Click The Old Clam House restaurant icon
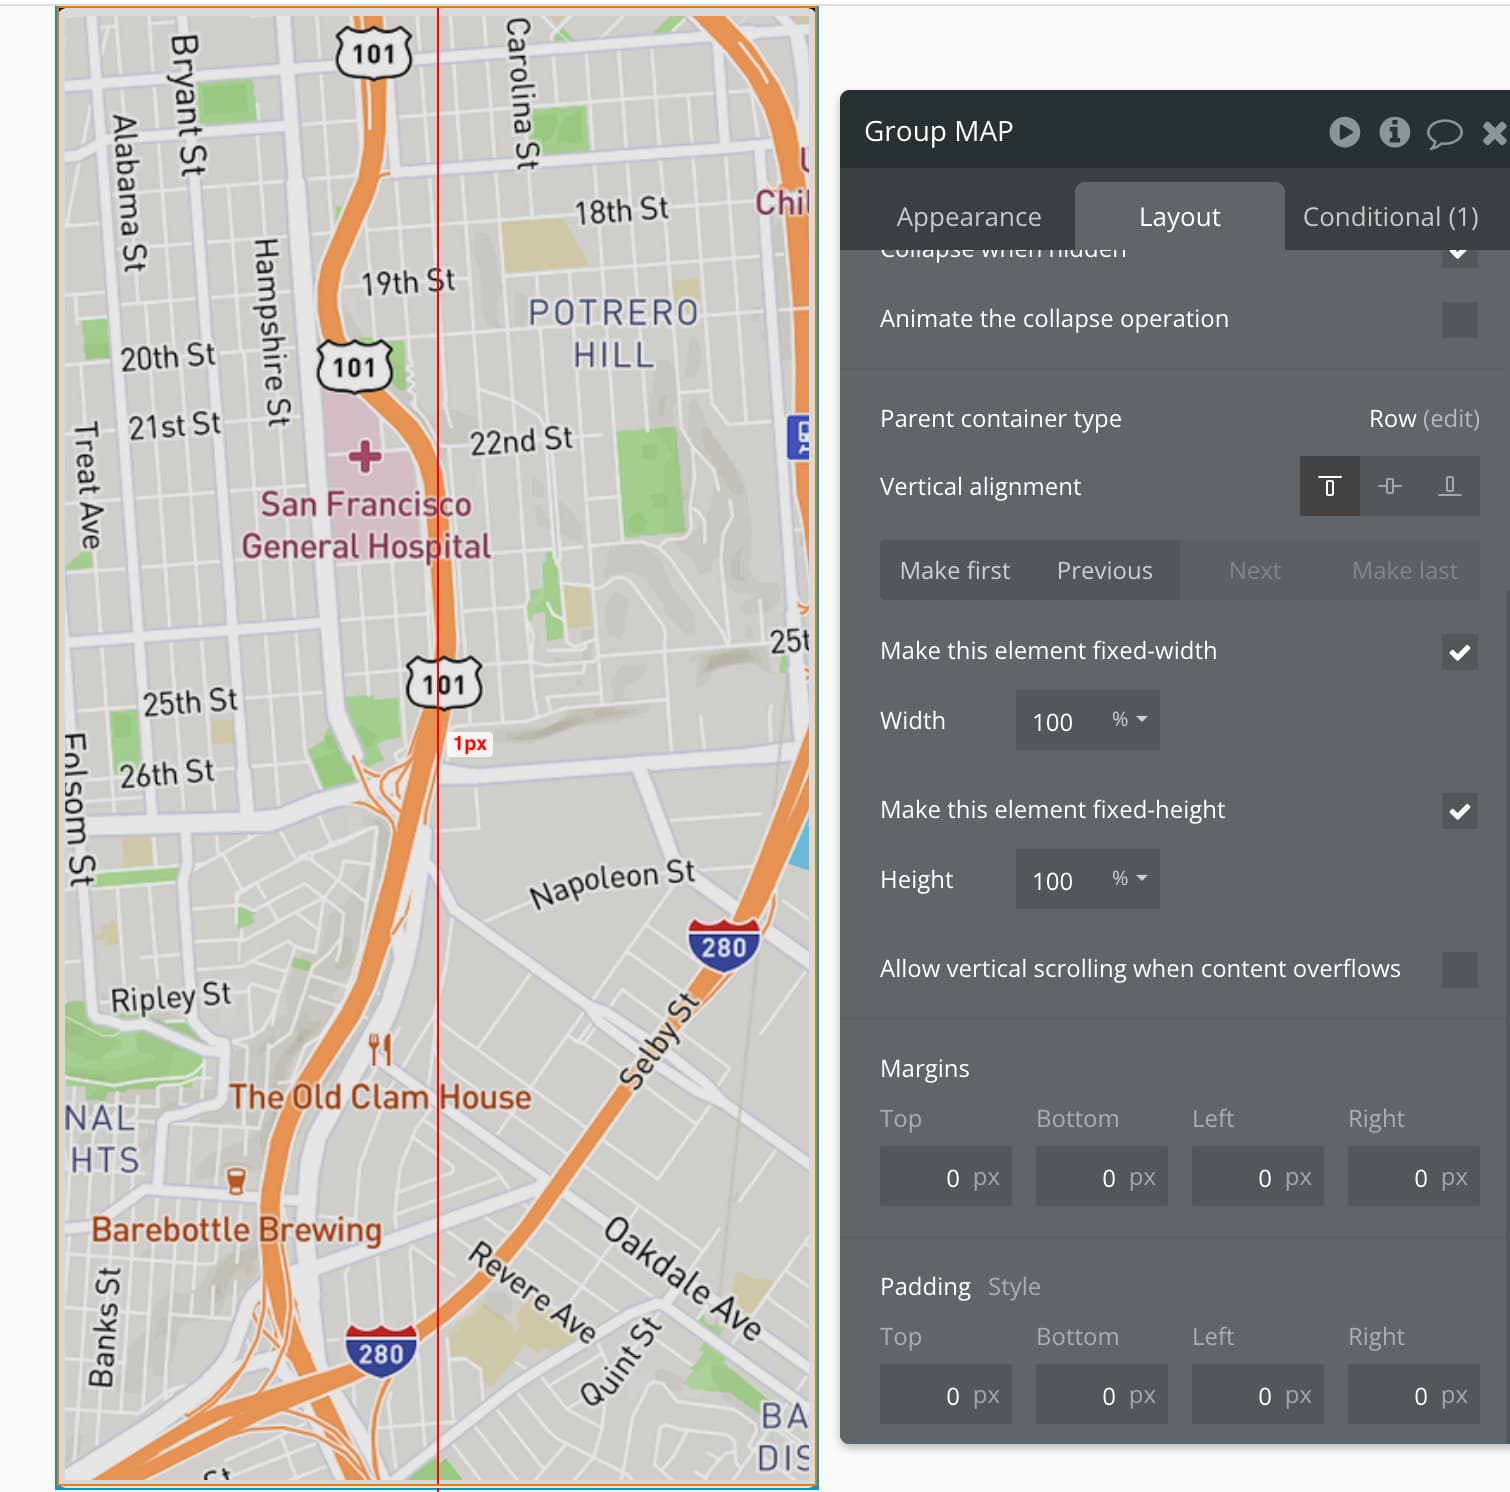The image size is (1510, 1492). 380,1049
